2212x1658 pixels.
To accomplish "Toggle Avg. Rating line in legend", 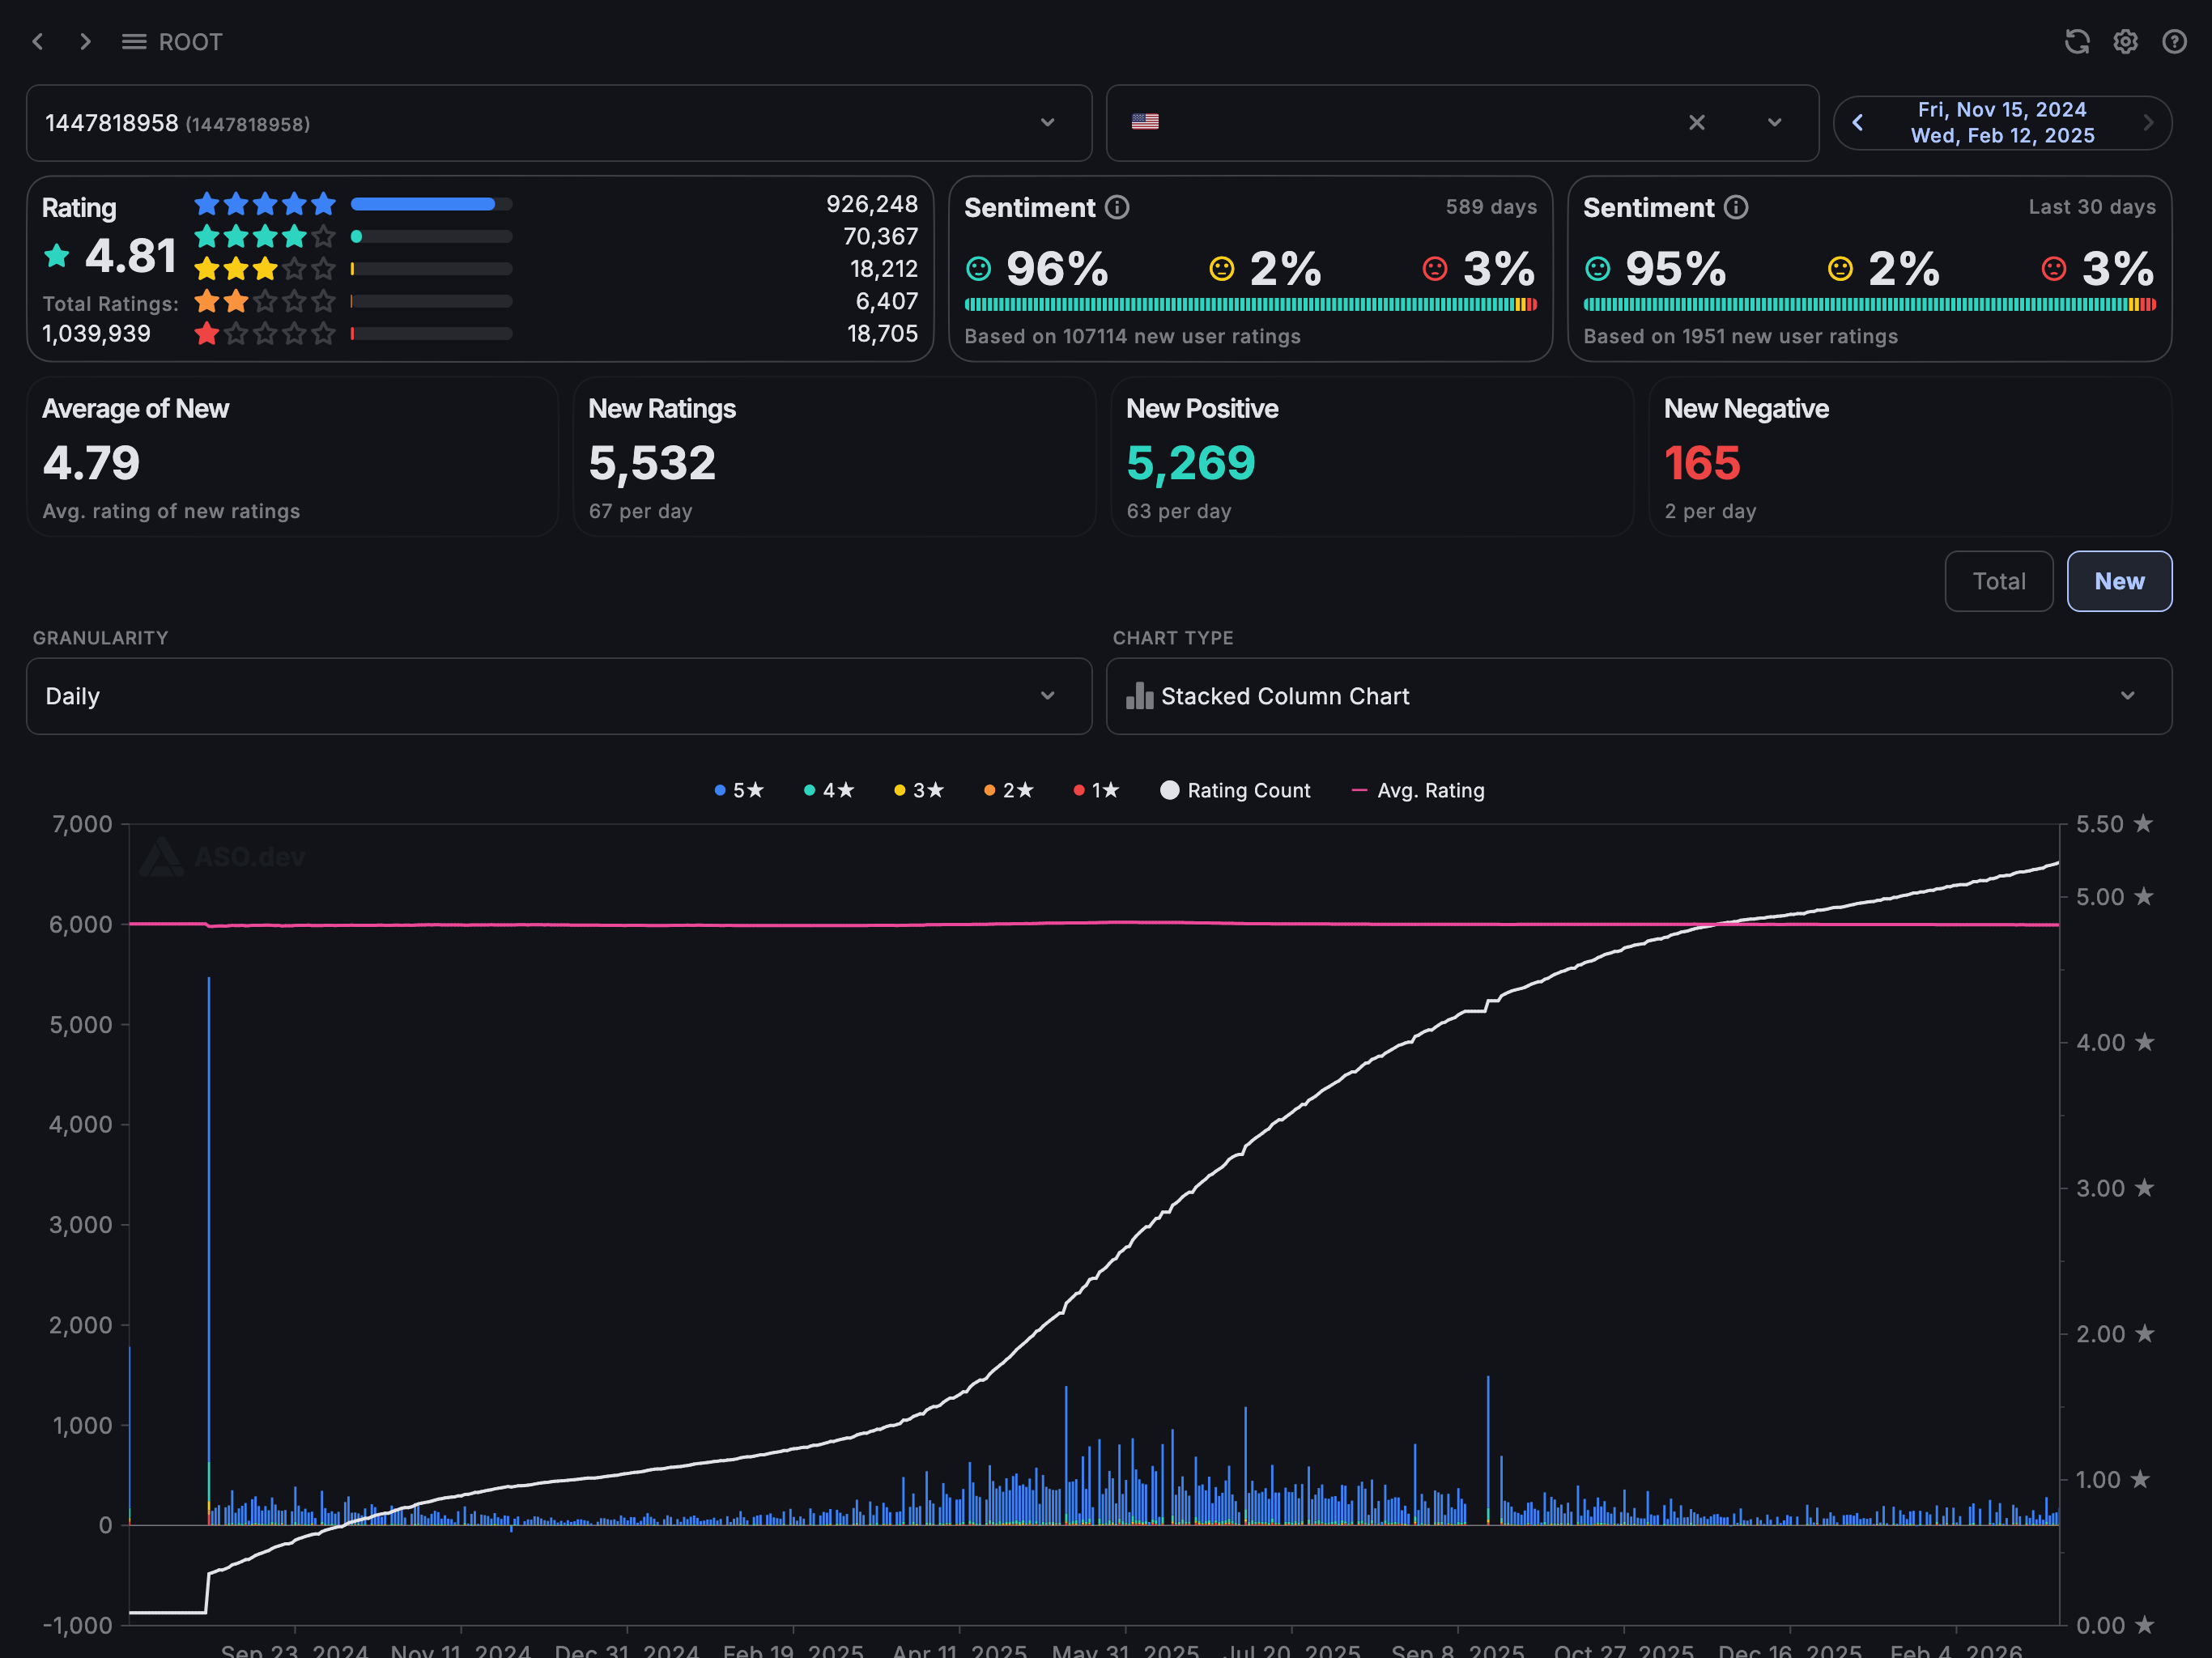I will (1418, 790).
